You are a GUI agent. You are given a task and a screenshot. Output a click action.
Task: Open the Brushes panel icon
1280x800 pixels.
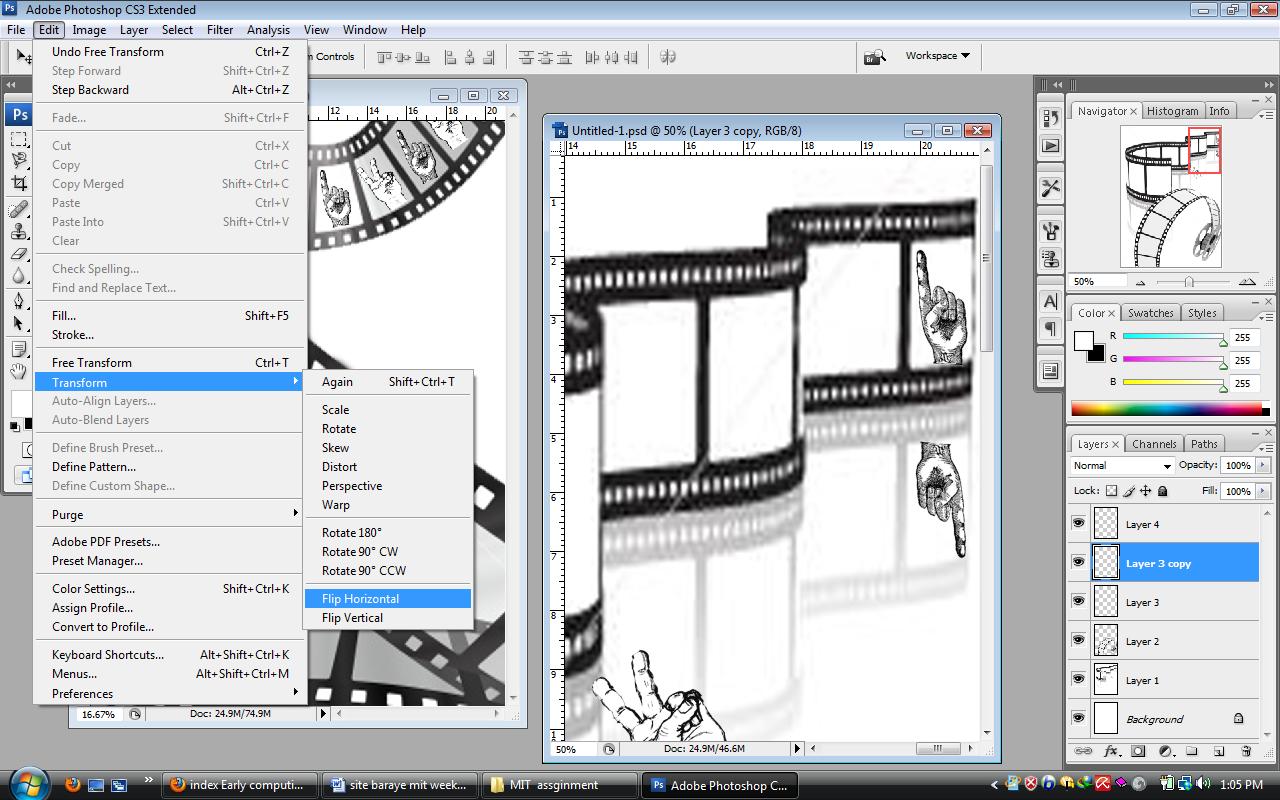[x=1050, y=232]
